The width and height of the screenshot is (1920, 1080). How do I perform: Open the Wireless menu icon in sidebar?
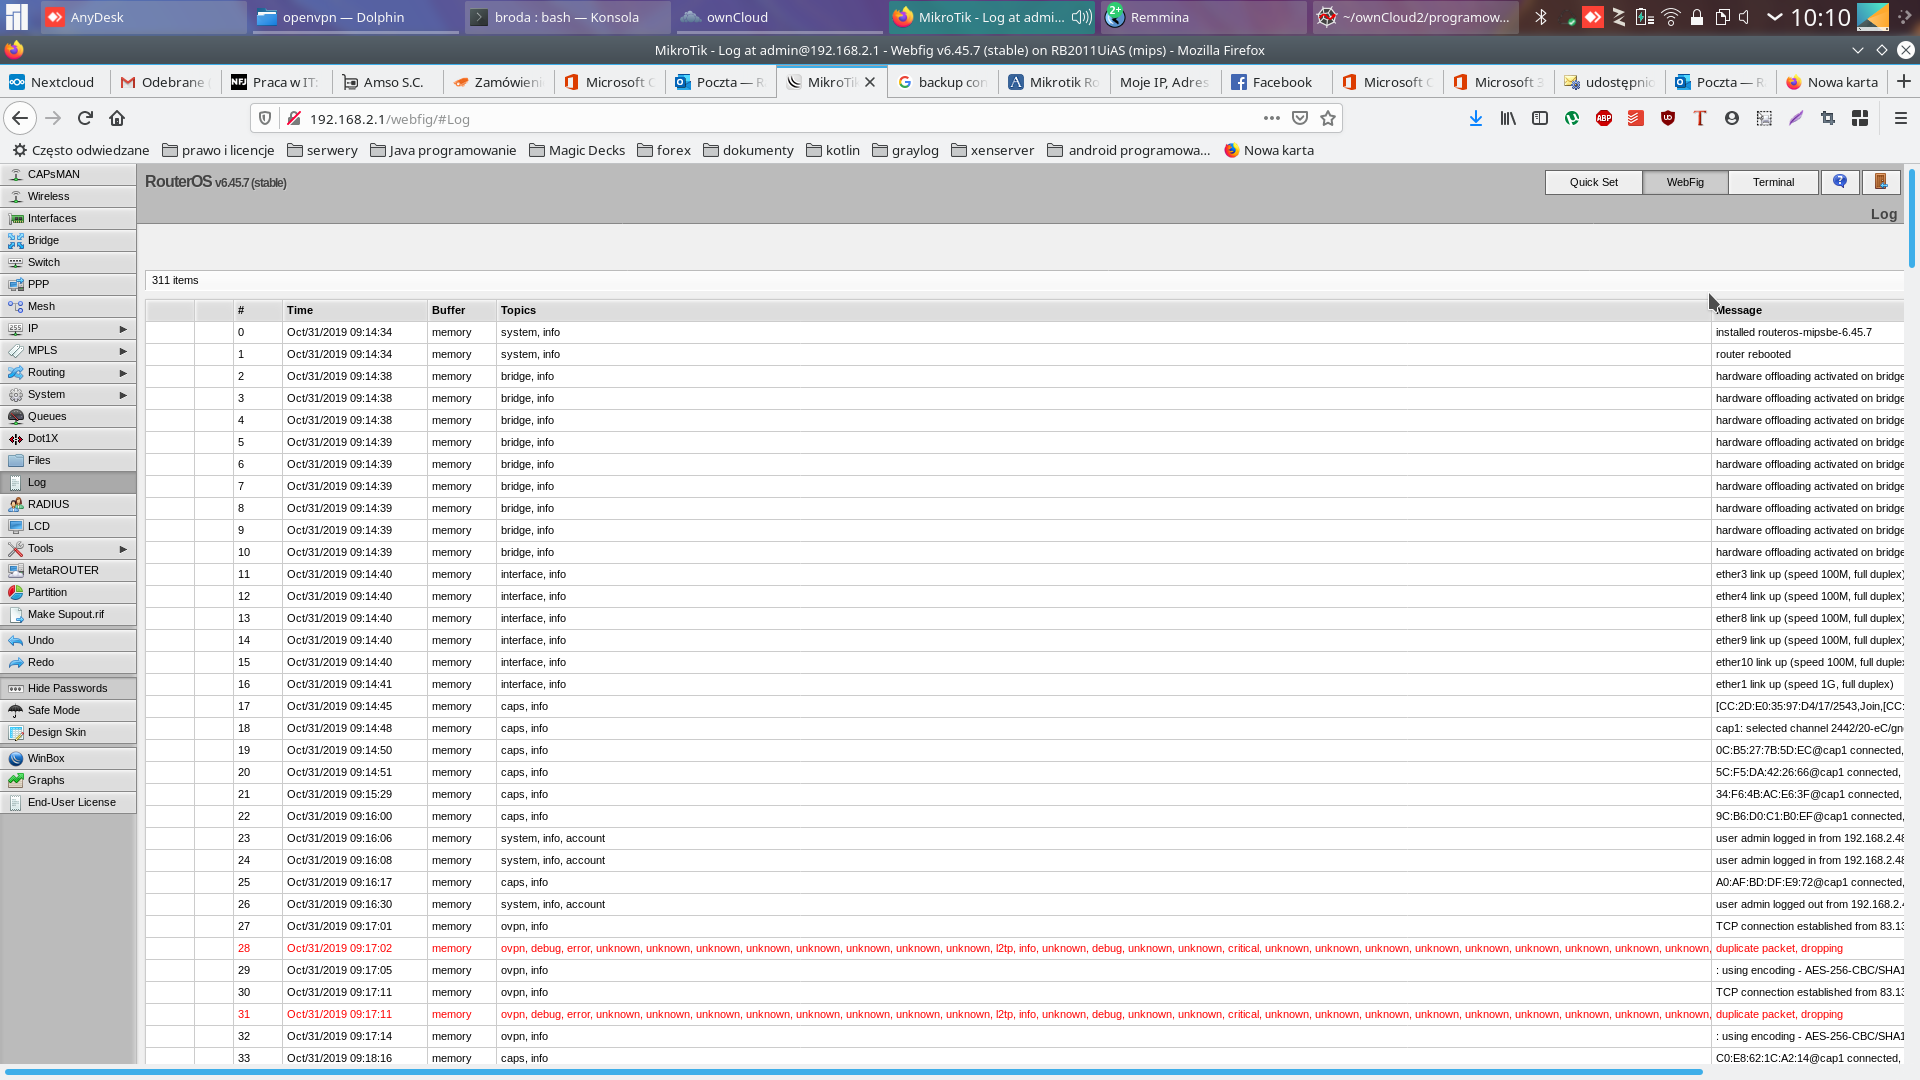coord(16,197)
